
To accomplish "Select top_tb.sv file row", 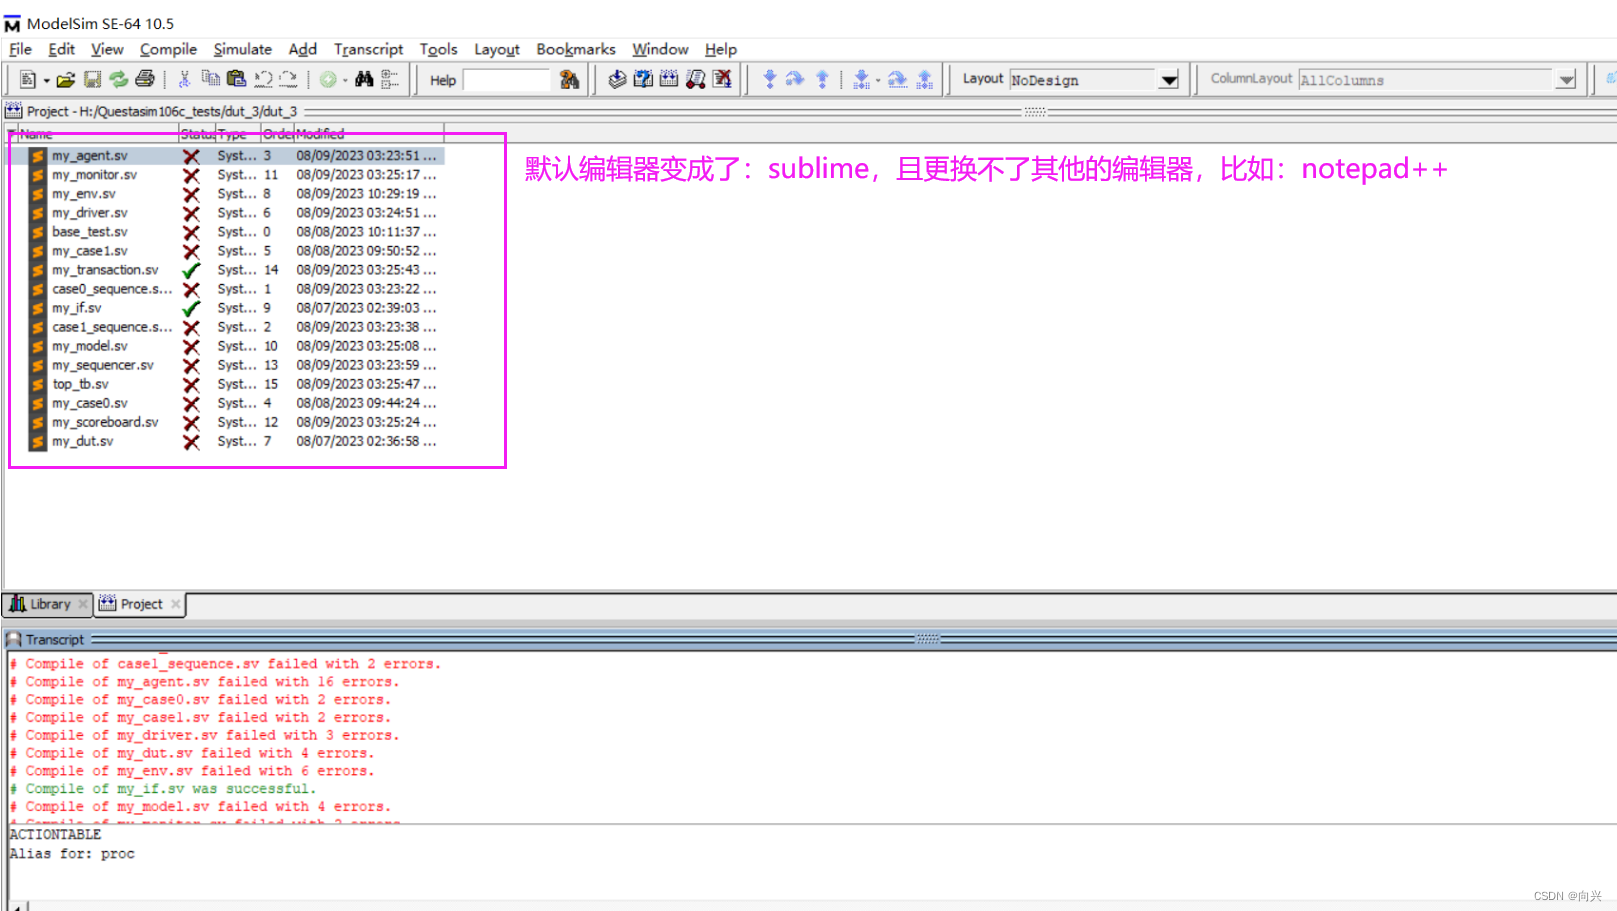I will 225,384.
